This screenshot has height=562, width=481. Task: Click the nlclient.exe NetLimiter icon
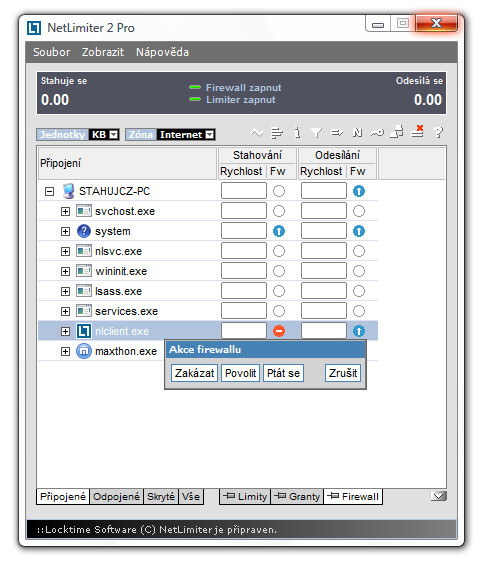84,331
